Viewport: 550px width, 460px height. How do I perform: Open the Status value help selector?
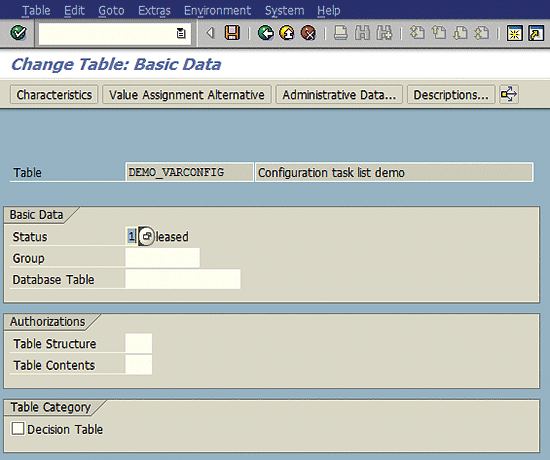point(146,236)
